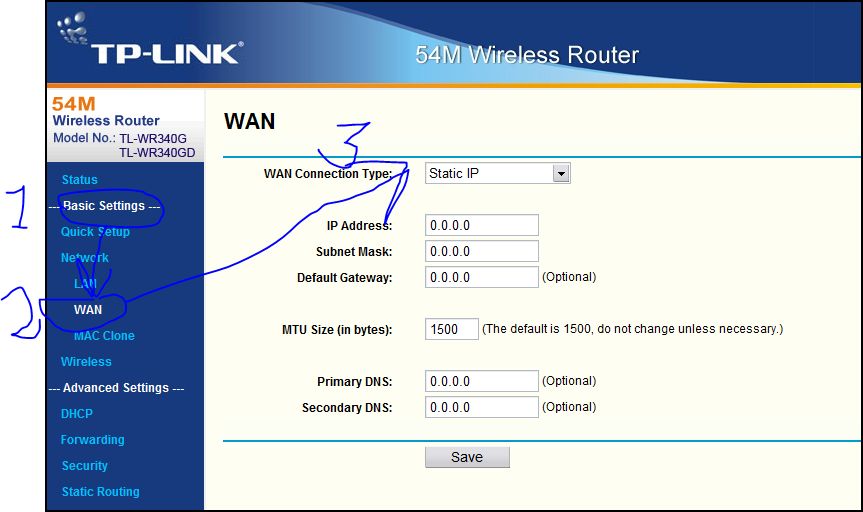
Task: Open MAC Clone settings
Action: [104, 335]
